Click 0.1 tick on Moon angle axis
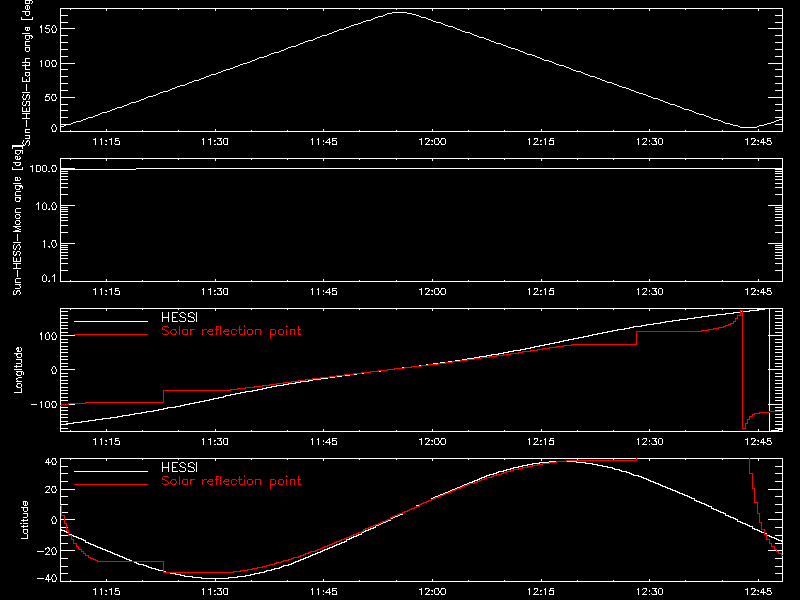Viewport: 800px width, 600px height. pos(49,278)
